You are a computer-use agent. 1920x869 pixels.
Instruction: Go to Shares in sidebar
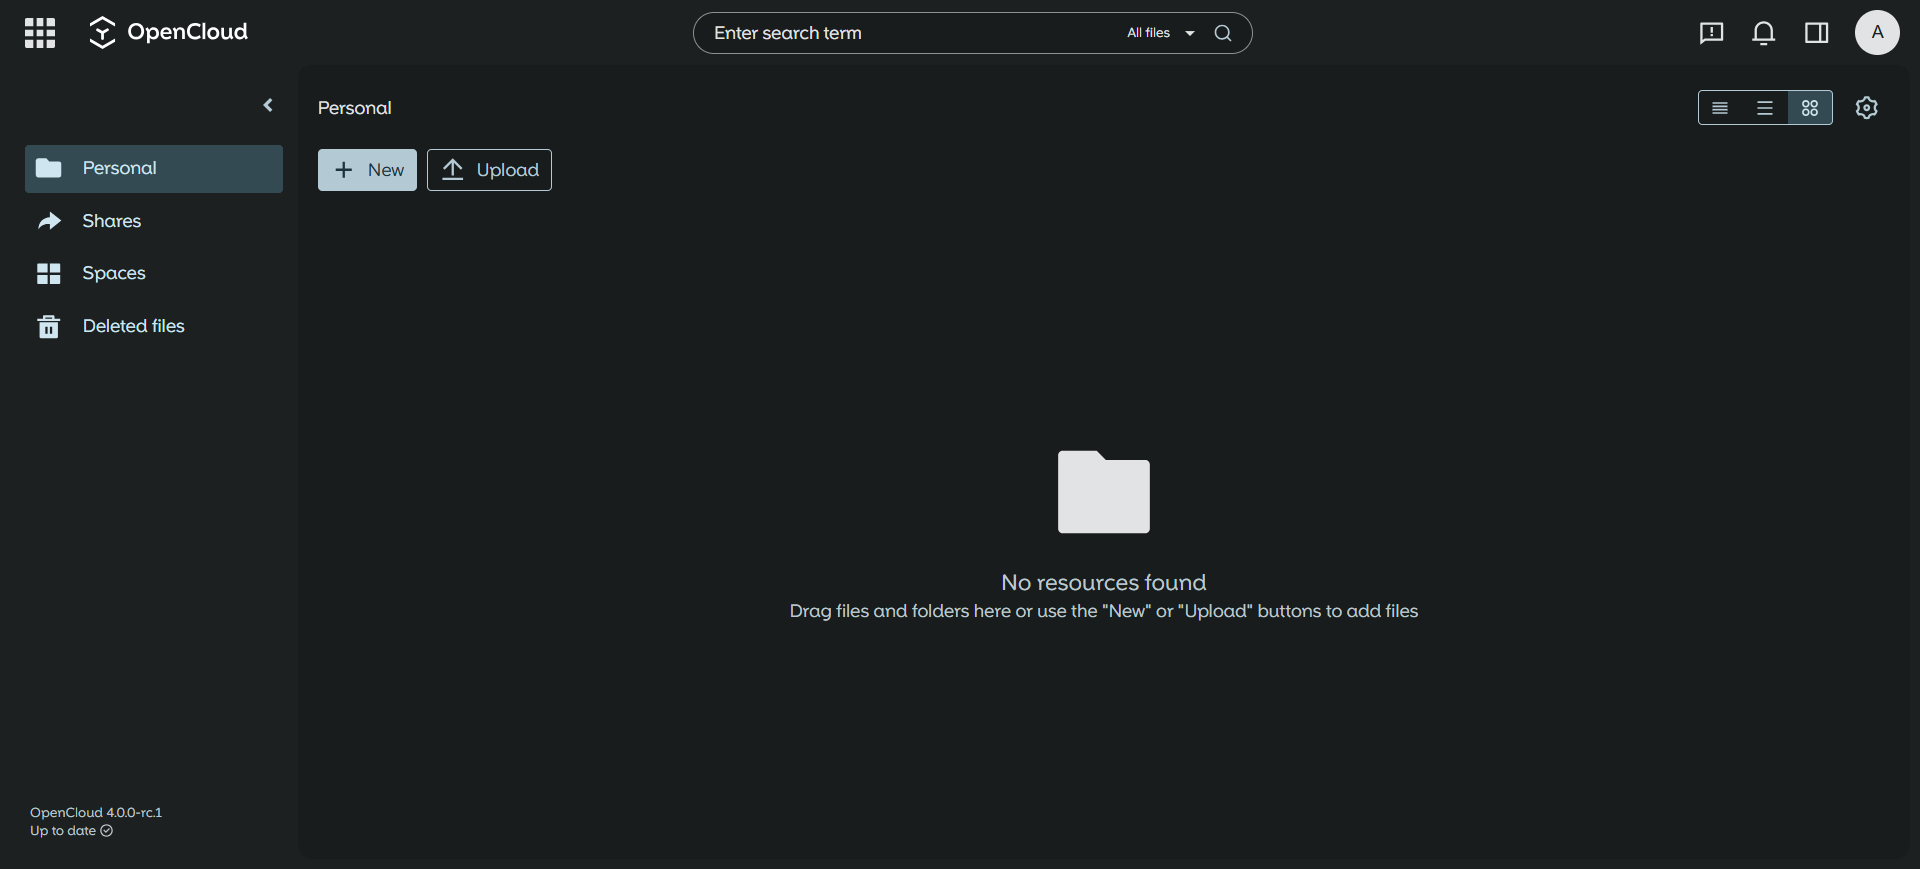pos(111,221)
